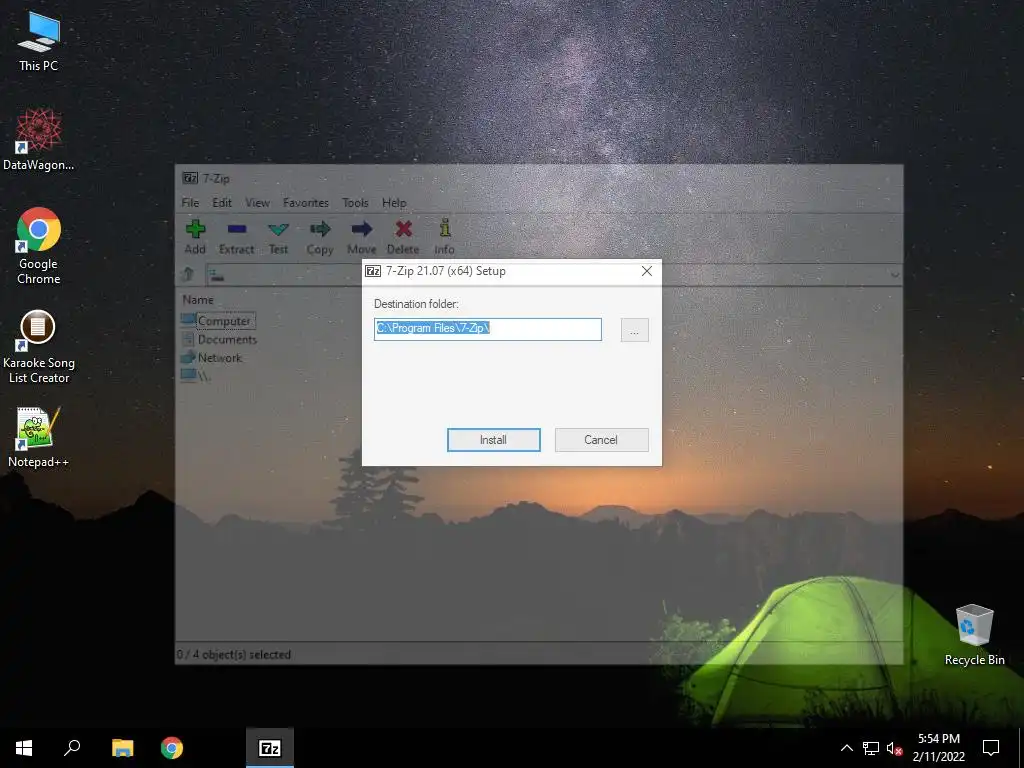This screenshot has width=1024, height=768.
Task: Open the notification center icon
Action: coord(991,748)
